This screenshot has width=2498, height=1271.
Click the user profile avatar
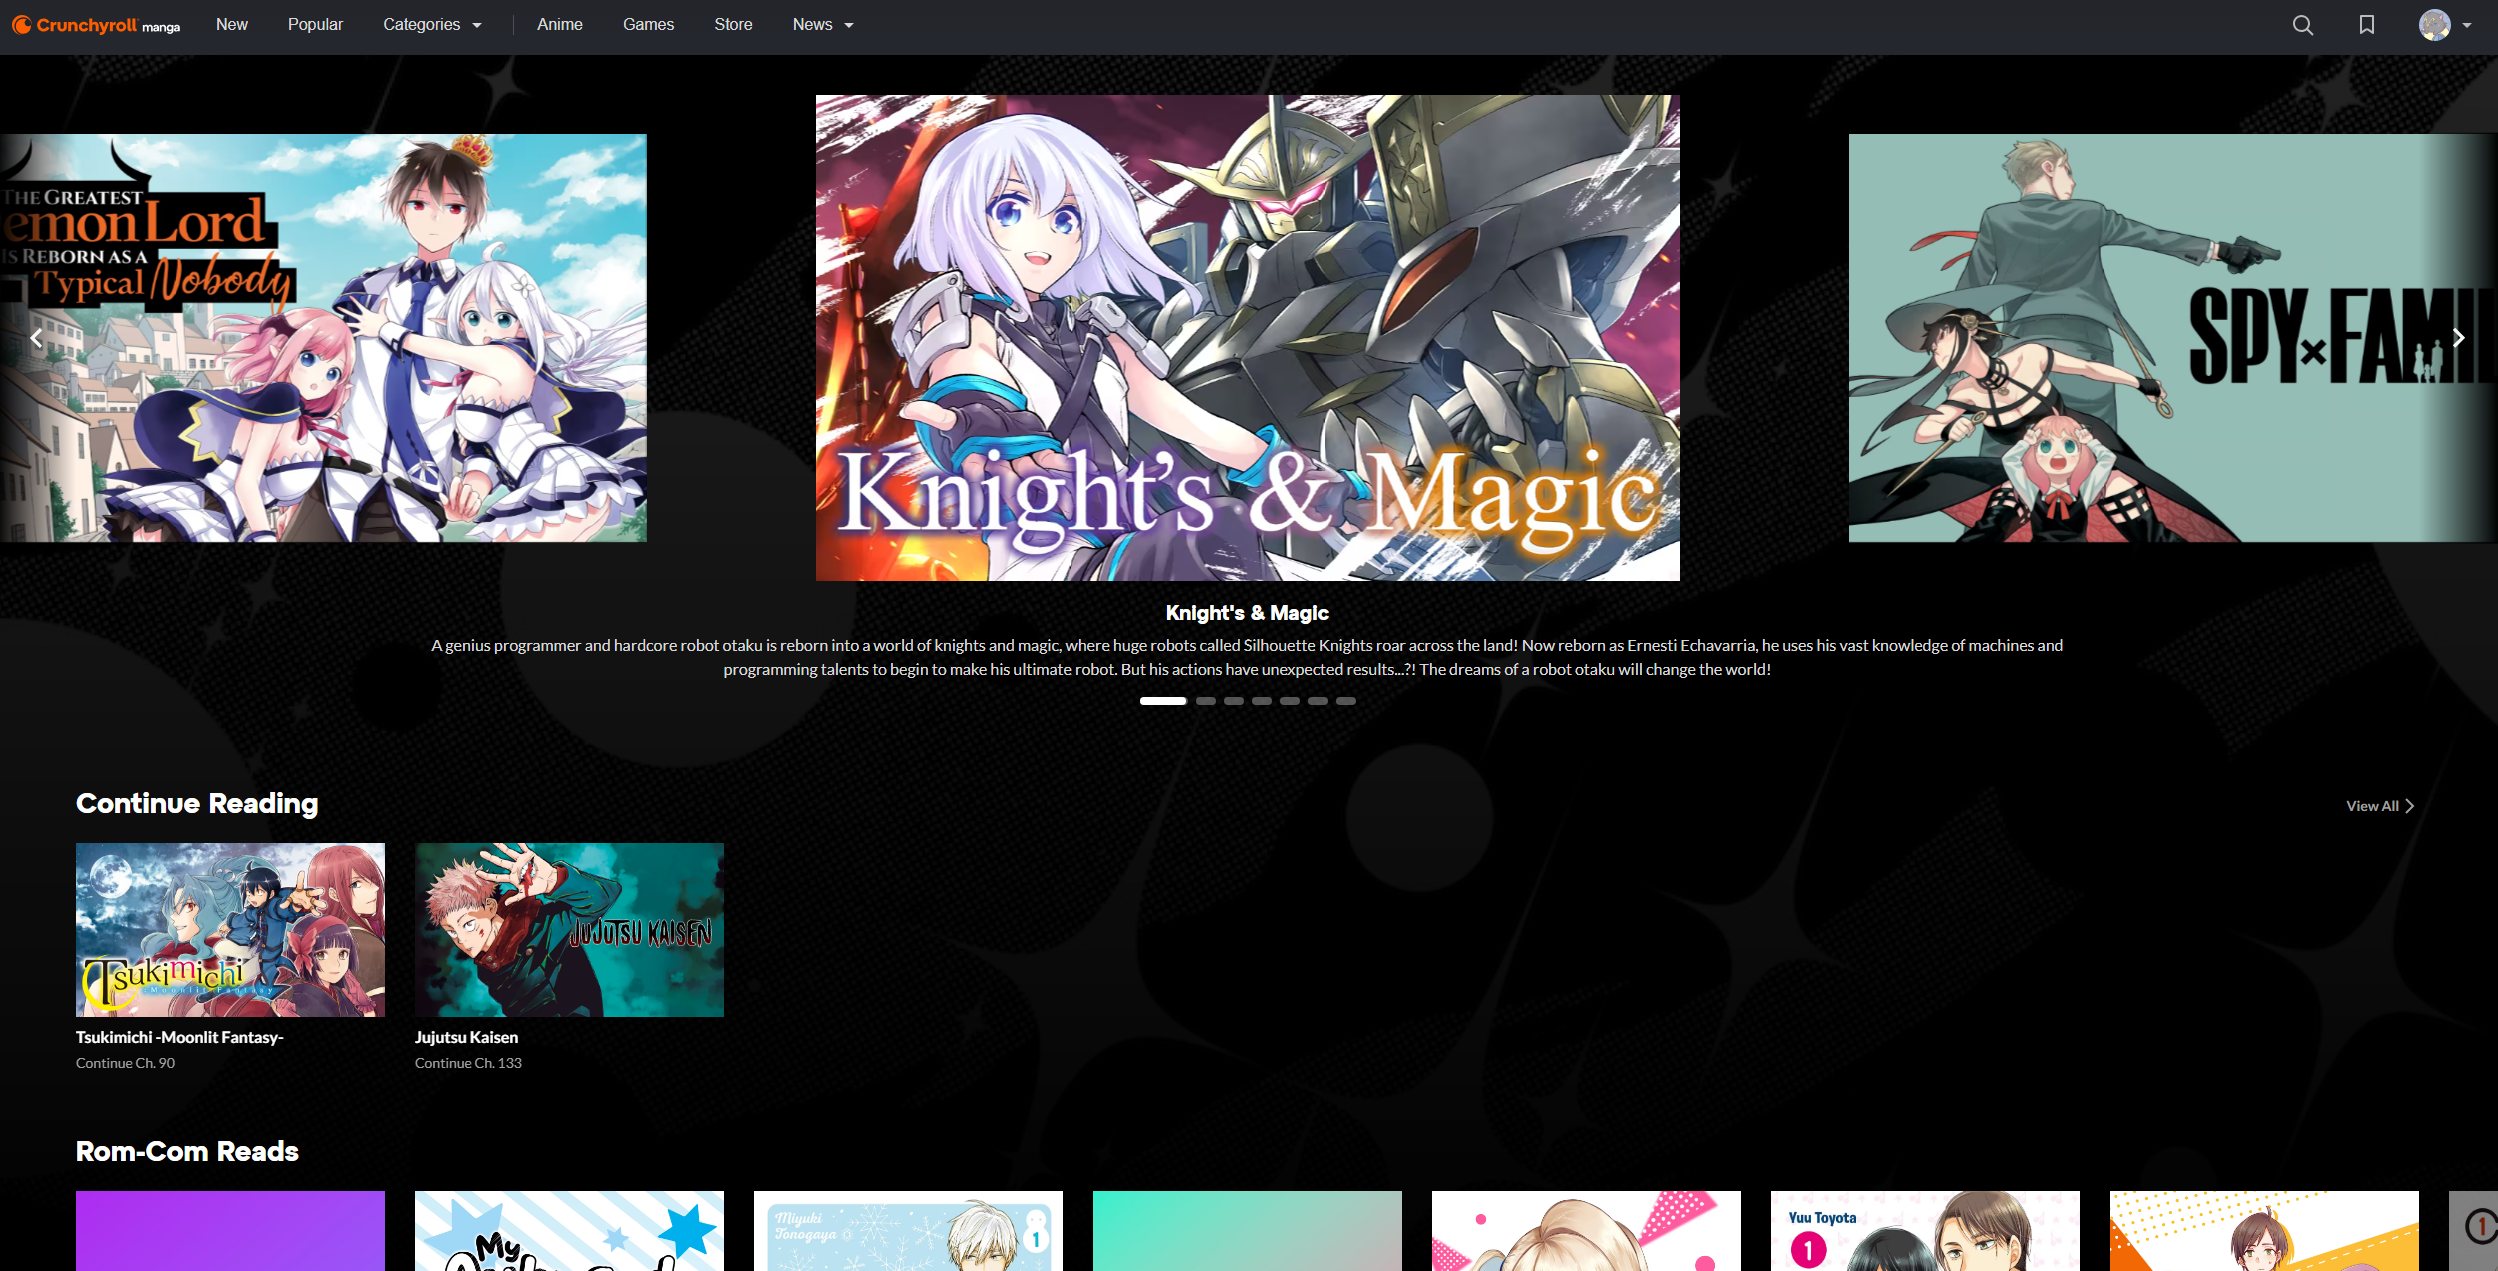coord(2434,25)
